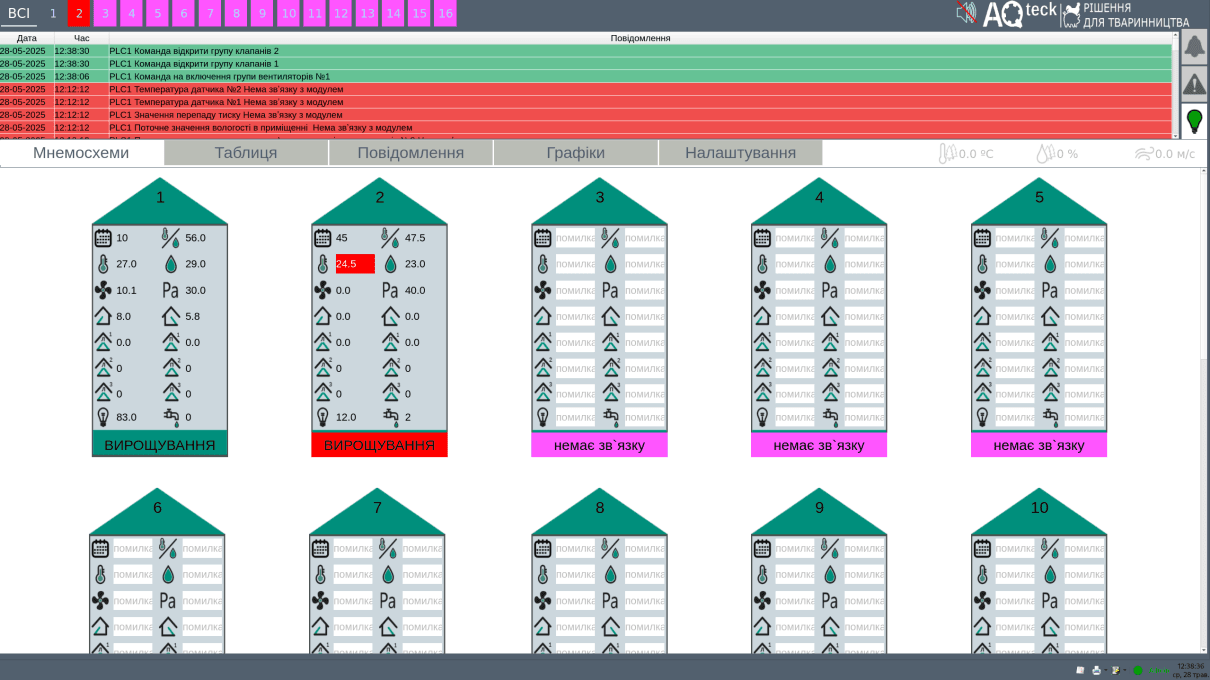The height and width of the screenshot is (680, 1210).
Task: Select the fan icon in house 1
Action: click(x=102, y=291)
